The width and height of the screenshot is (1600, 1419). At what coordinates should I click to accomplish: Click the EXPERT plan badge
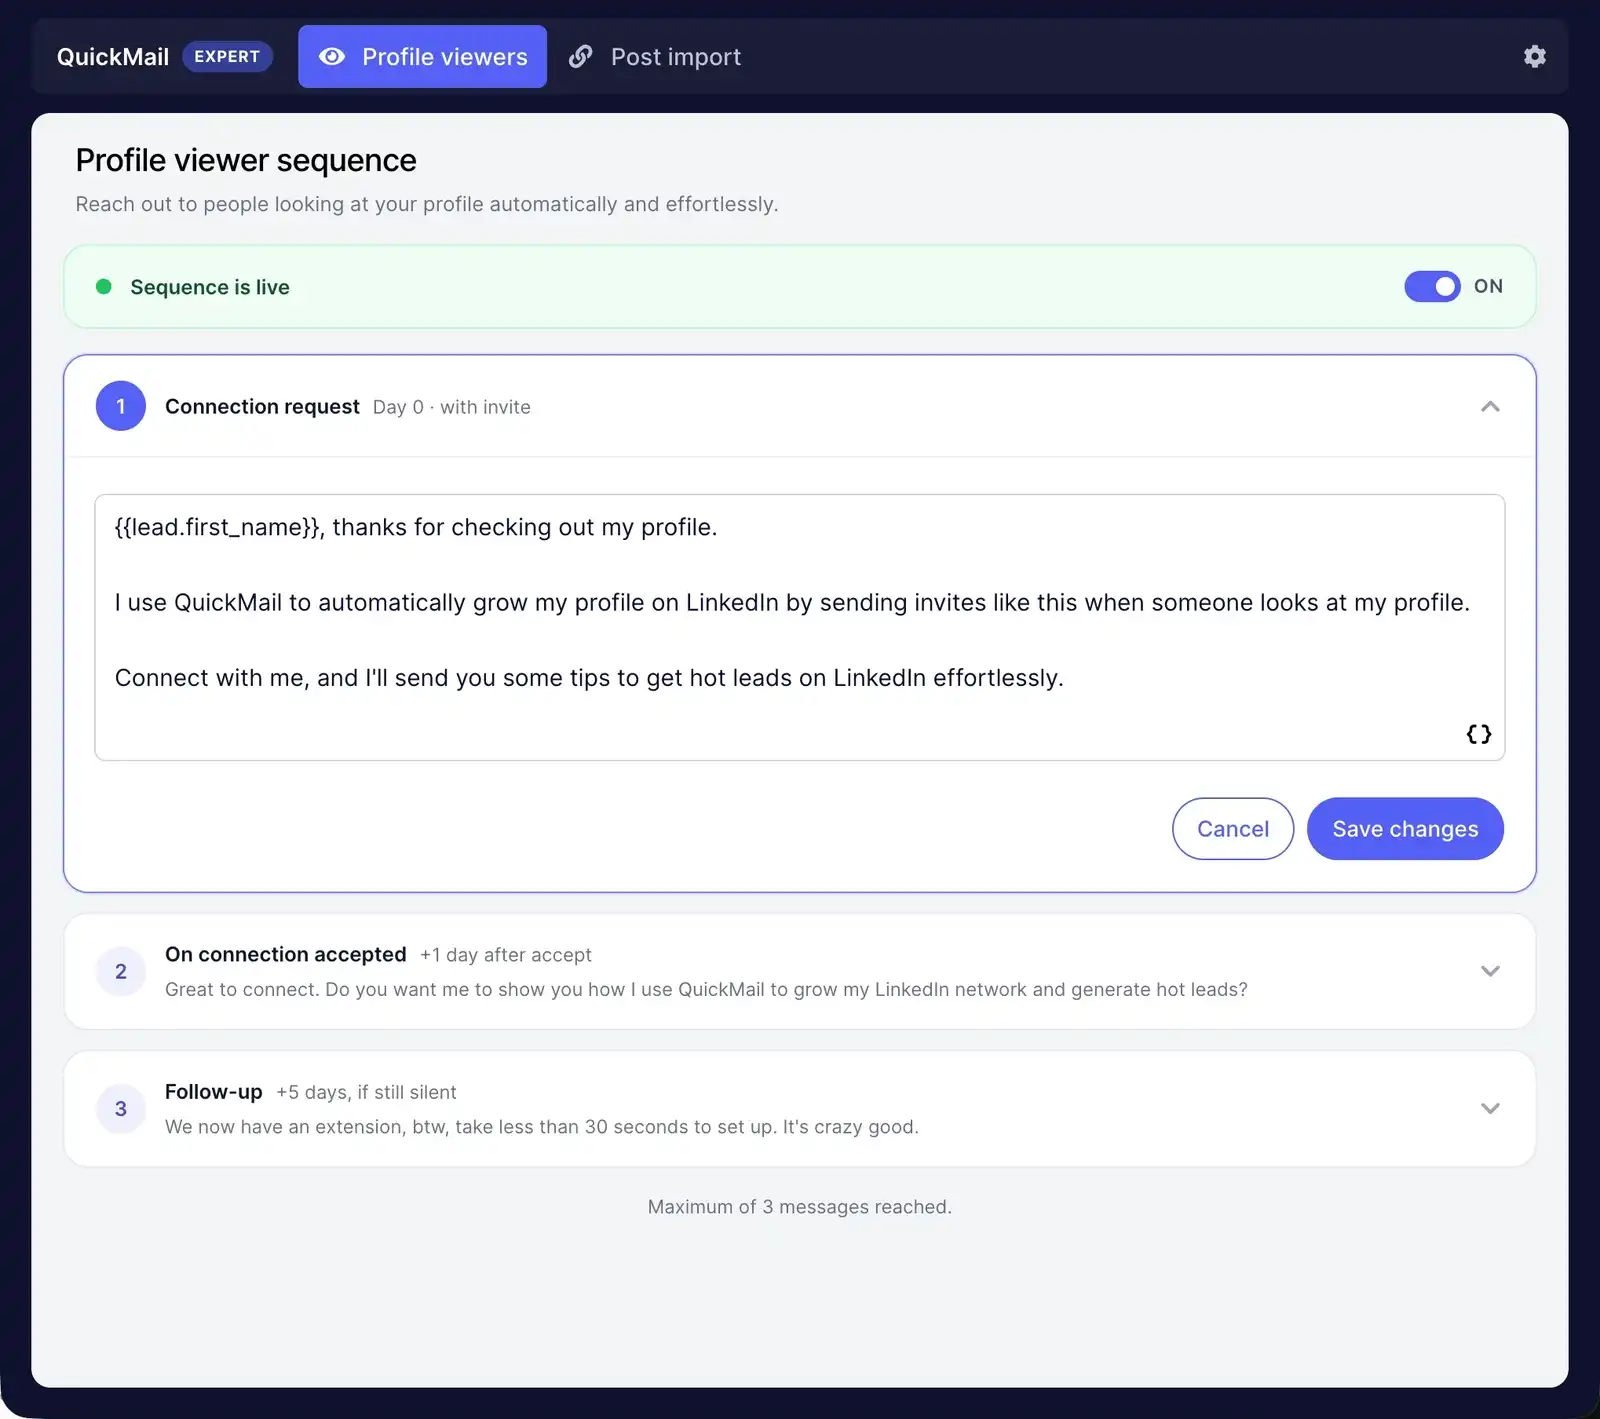227,56
